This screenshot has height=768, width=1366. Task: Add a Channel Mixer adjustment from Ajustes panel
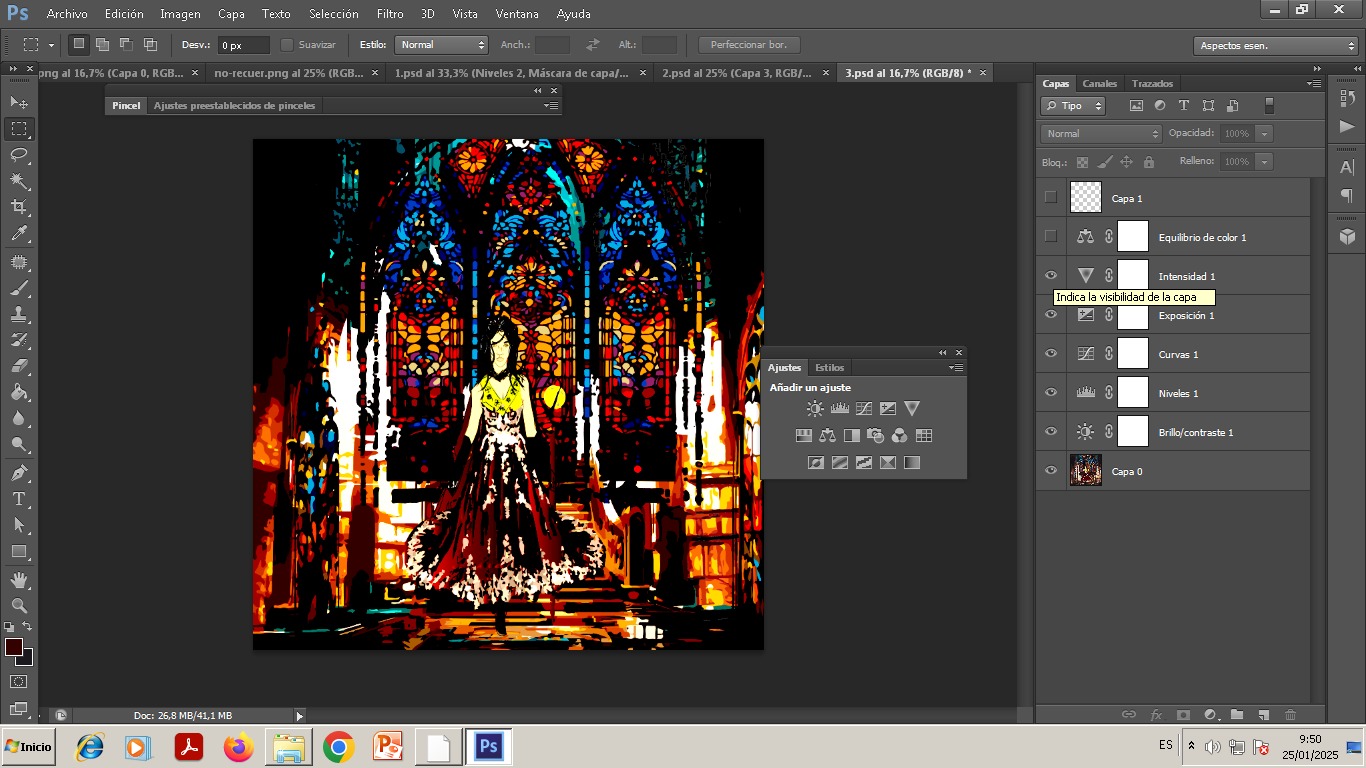900,435
